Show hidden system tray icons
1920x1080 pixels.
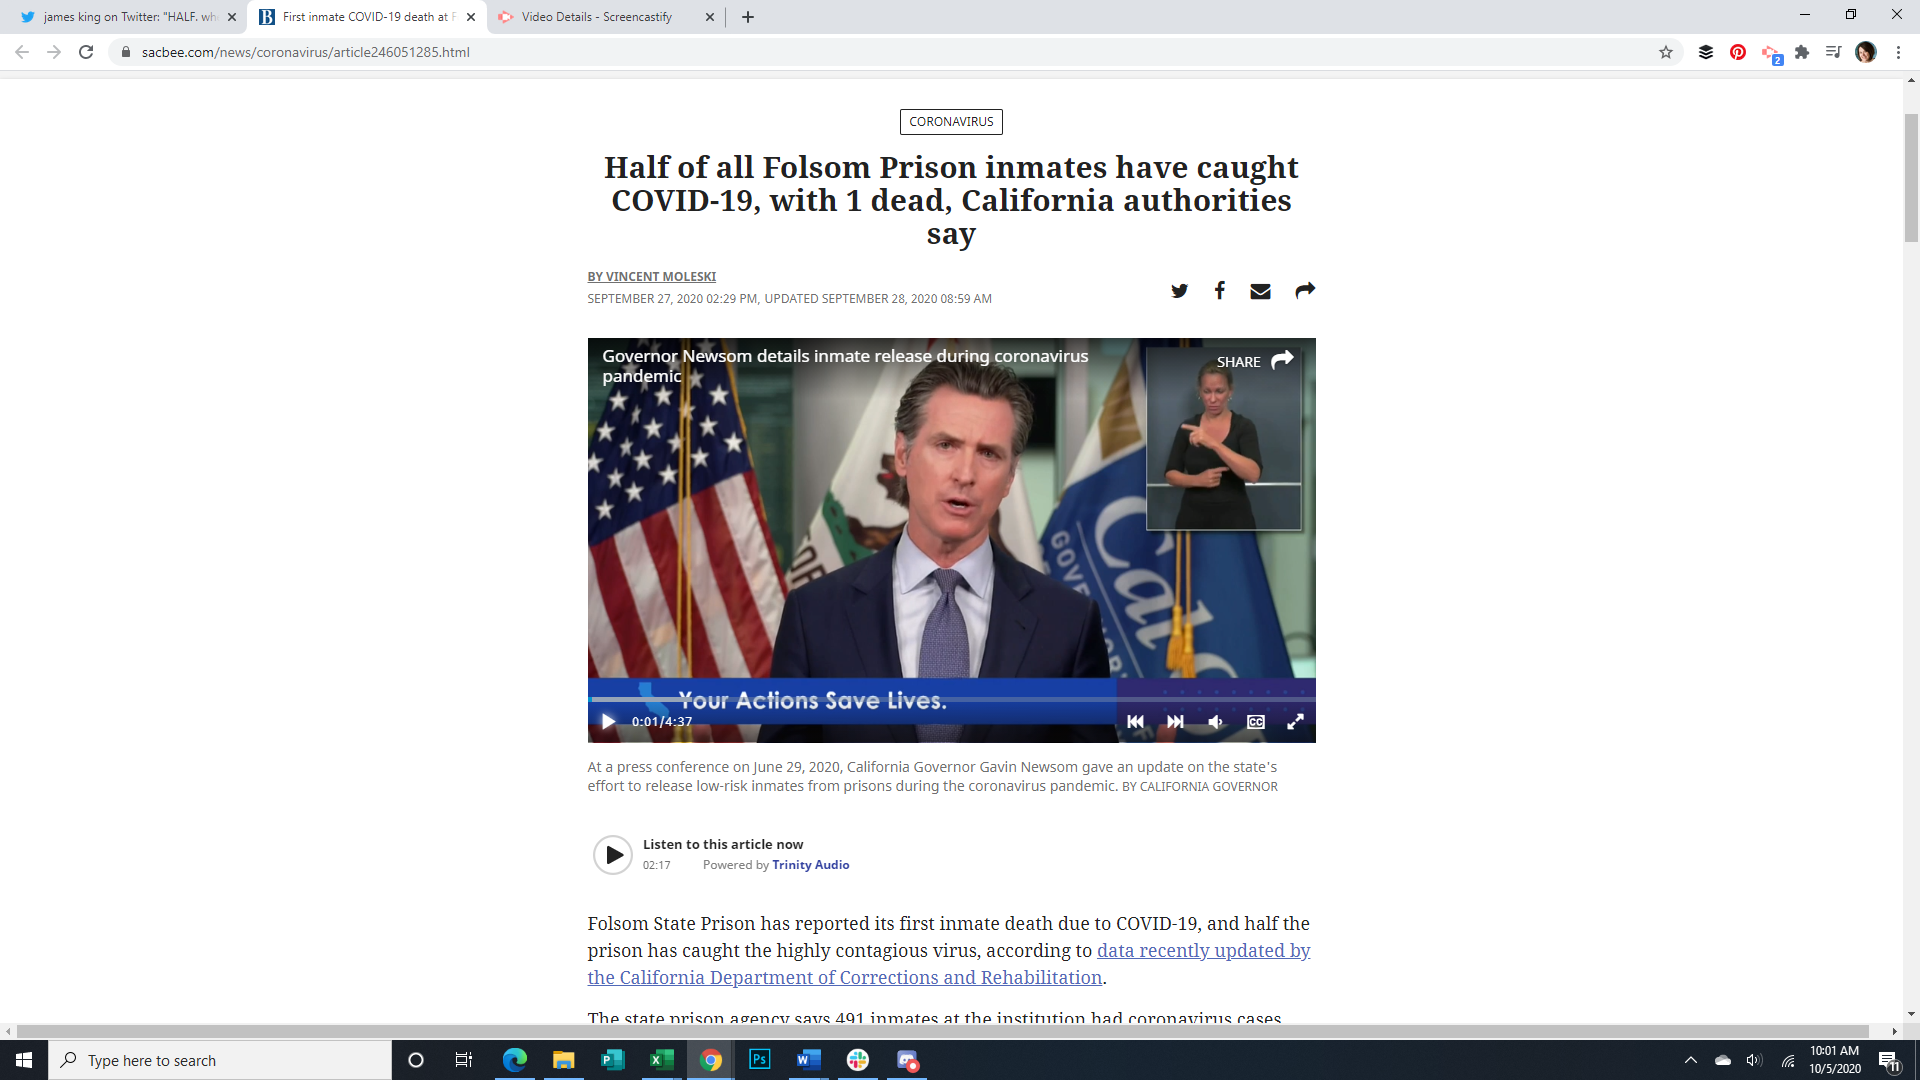pos(1691,1060)
